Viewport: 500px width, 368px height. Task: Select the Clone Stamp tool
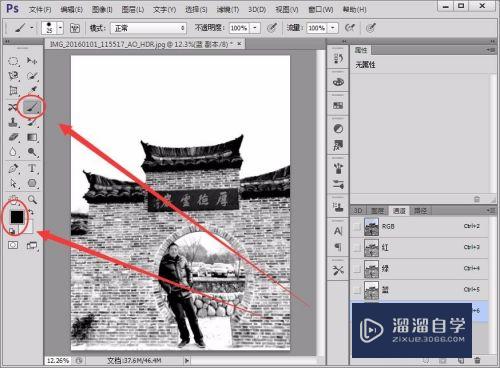click(13, 122)
